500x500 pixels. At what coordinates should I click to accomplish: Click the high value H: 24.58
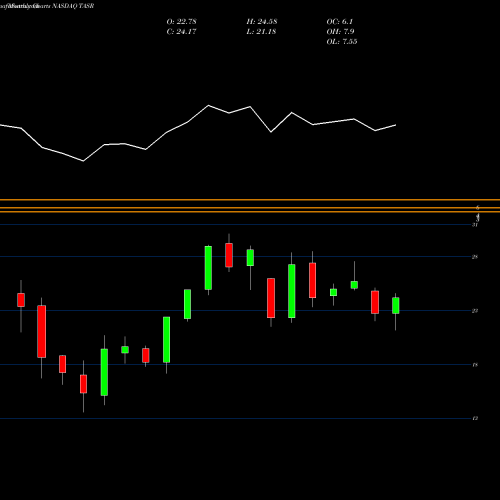click(x=262, y=22)
